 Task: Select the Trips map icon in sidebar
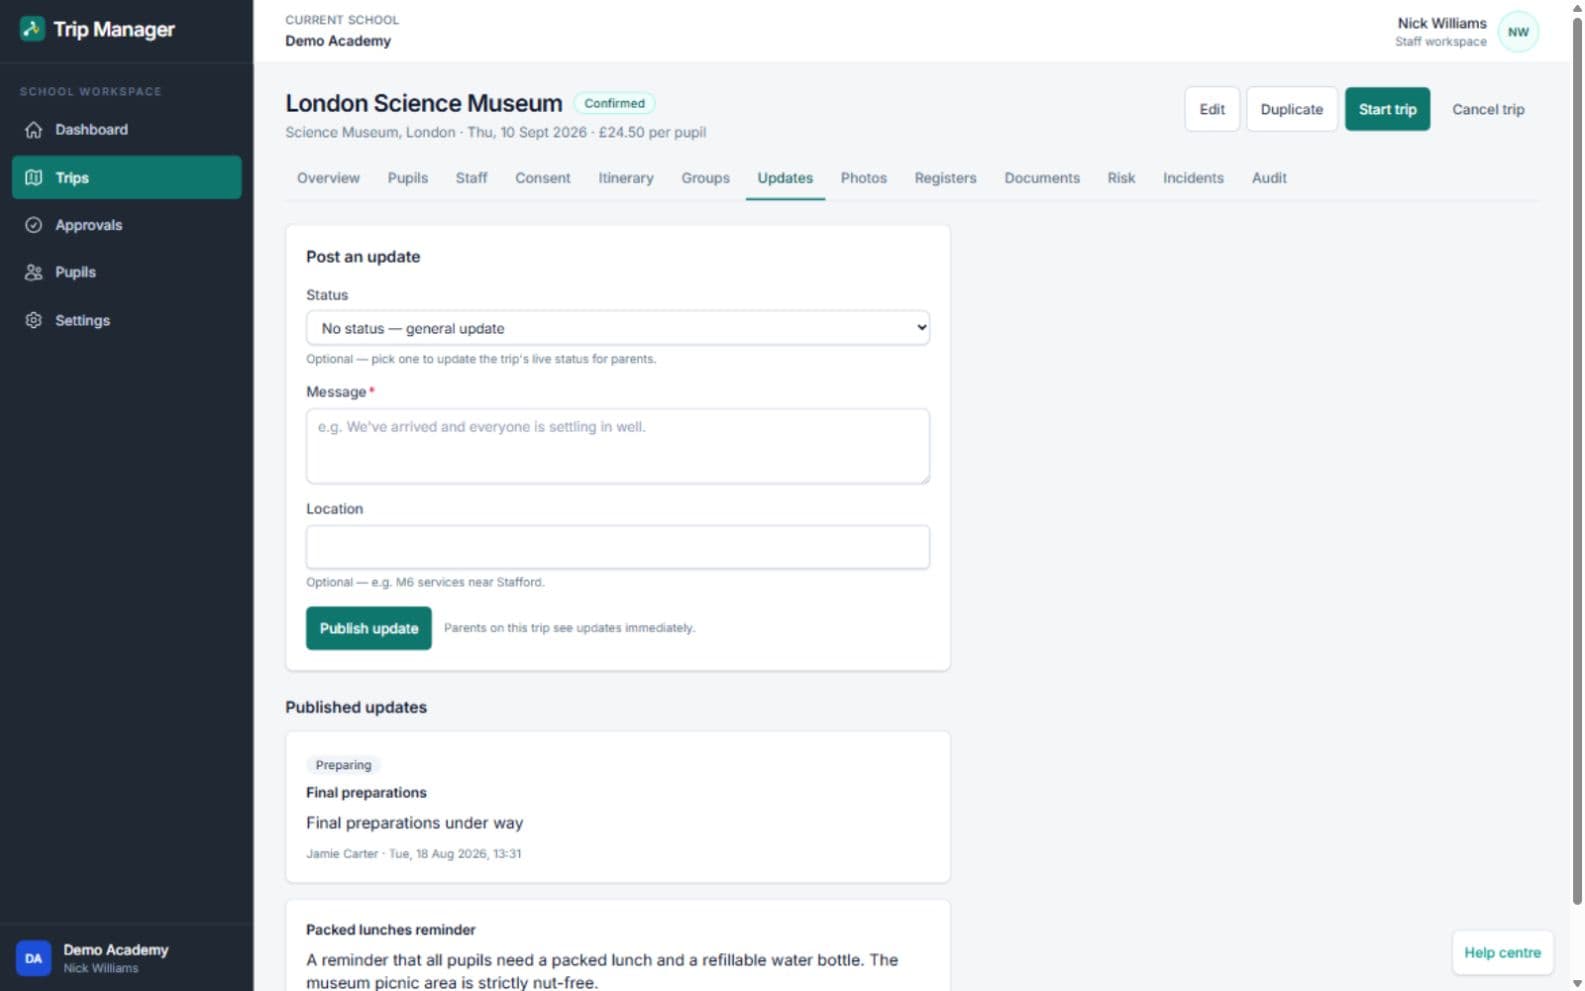[34, 177]
